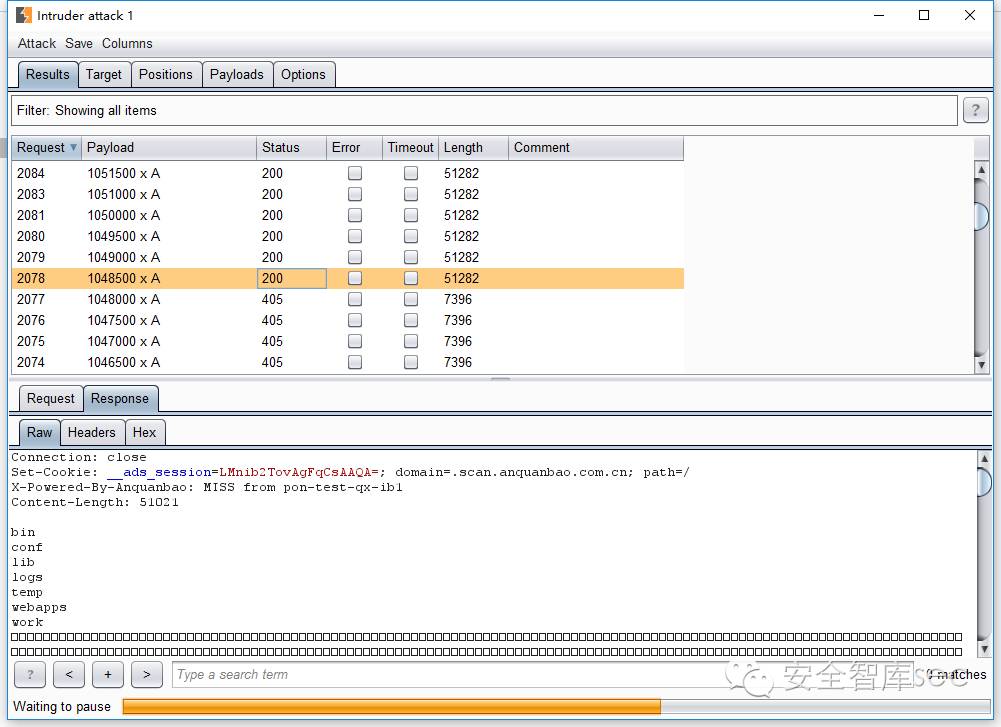Screen dimensions: 1001x727
Task: Click the results table scroll up arrow
Action: (x=982, y=169)
